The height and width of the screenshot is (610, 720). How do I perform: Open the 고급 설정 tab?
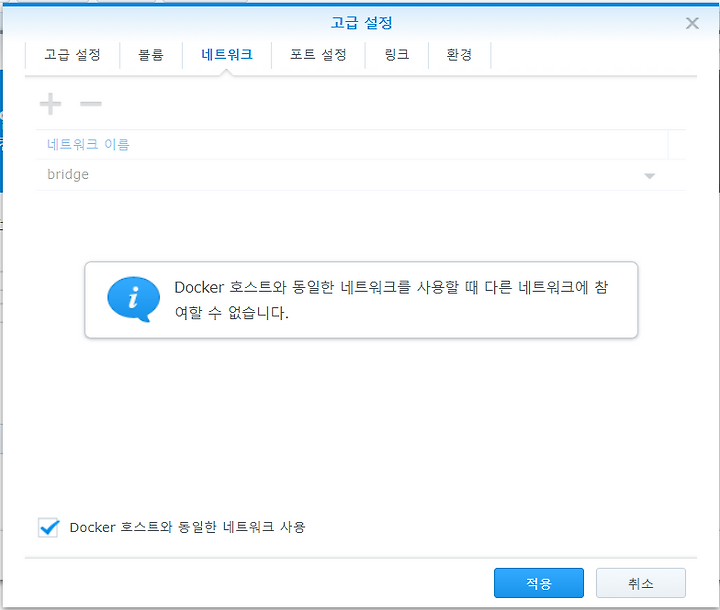pos(72,55)
